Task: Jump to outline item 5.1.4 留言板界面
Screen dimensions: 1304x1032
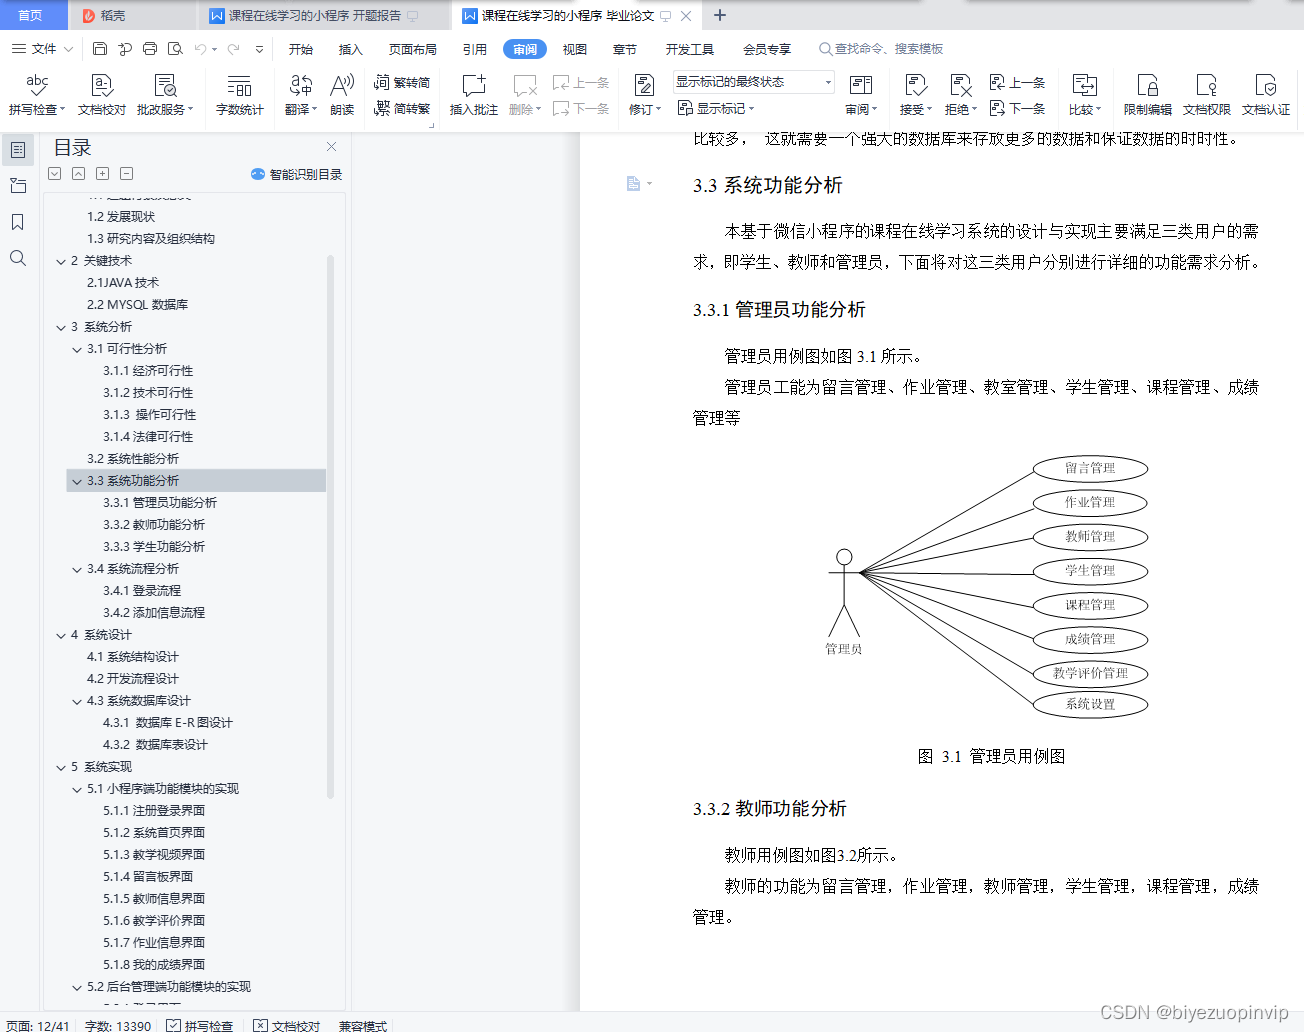Action: coord(148,877)
